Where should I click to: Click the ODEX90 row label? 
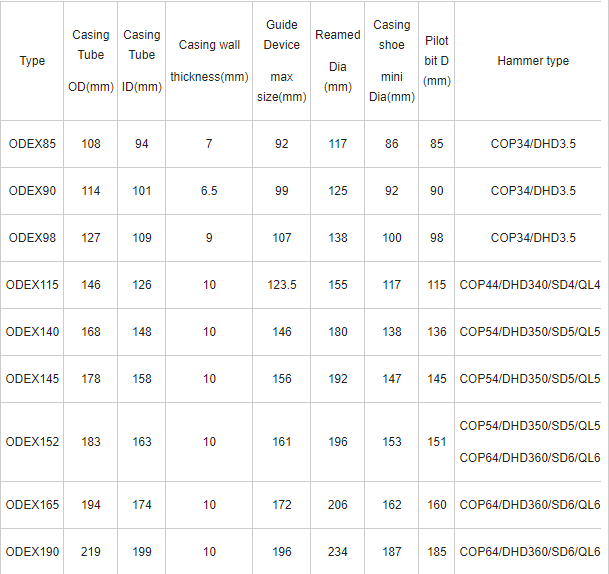(x=32, y=191)
